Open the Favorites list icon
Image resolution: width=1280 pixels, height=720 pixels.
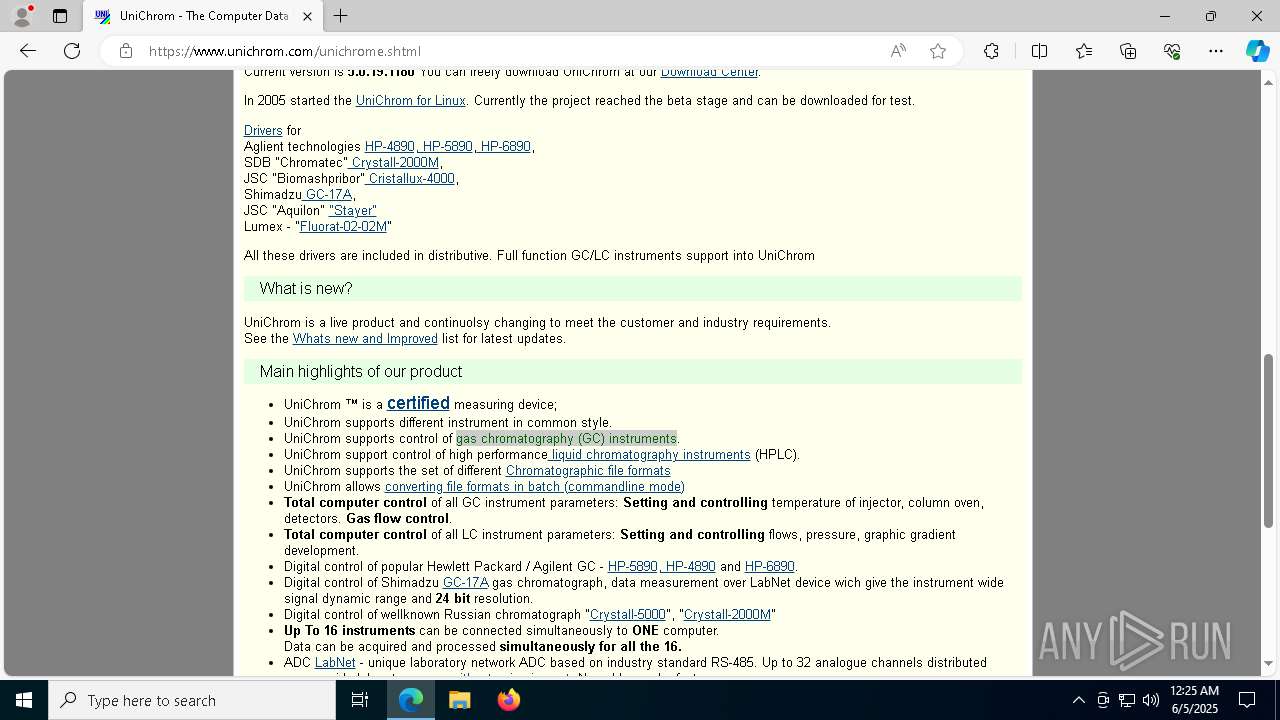pyautogui.click(x=1084, y=51)
